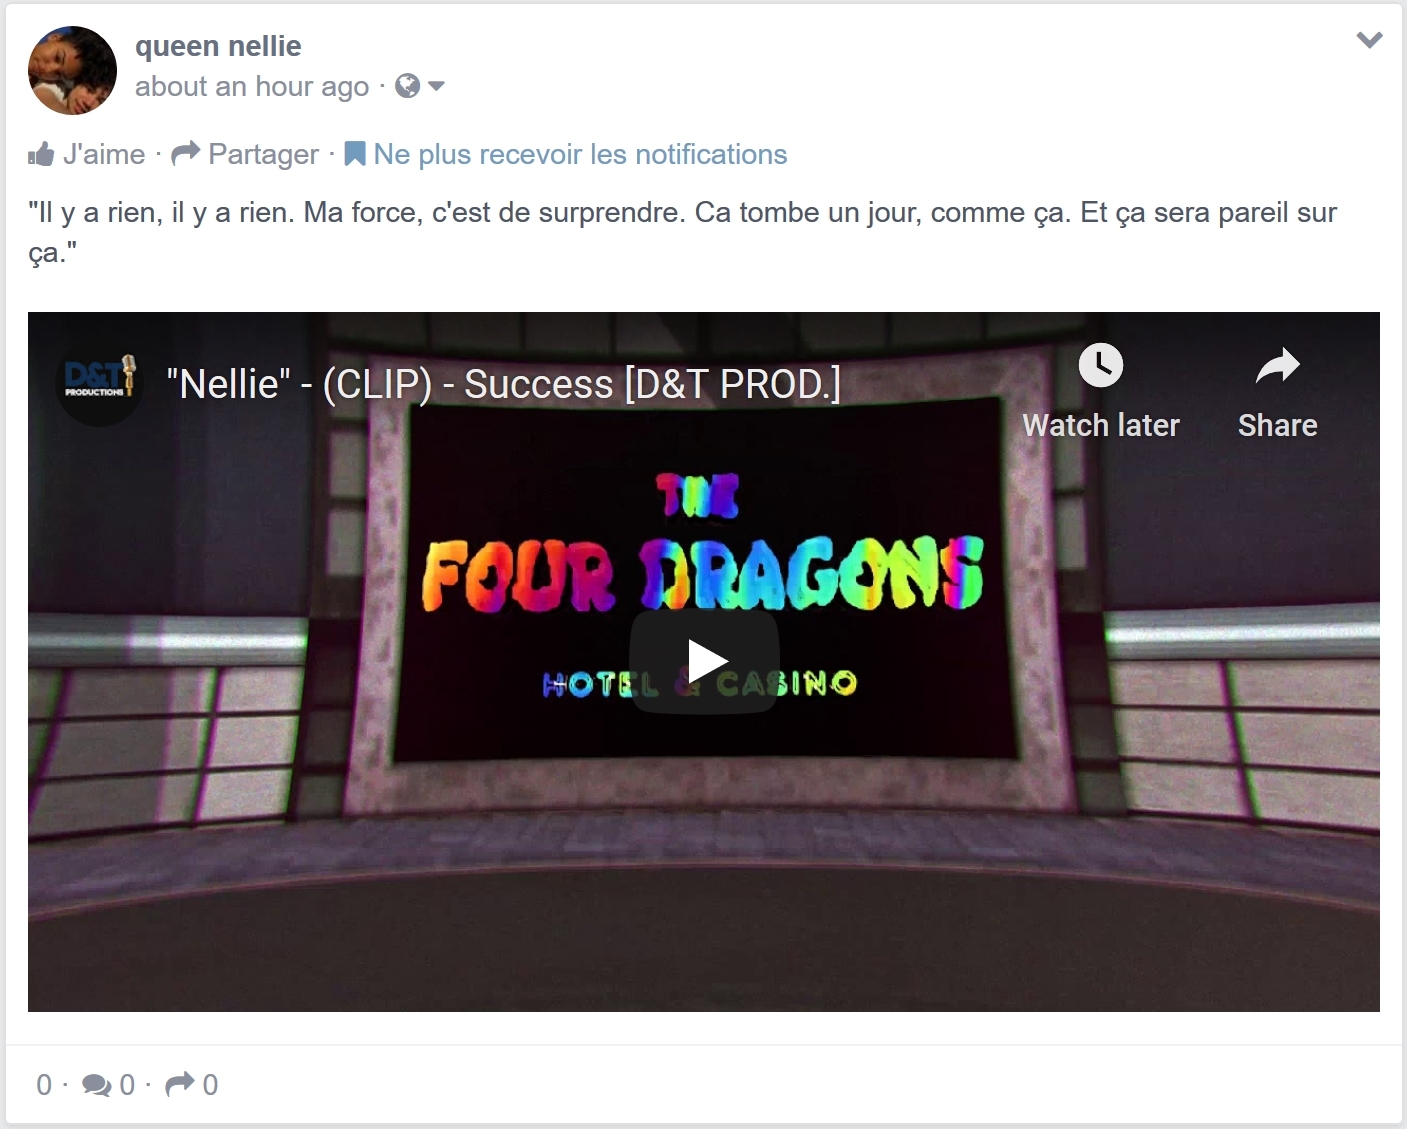Click the about an hour ago timestamp
This screenshot has width=1407, height=1129.
click(252, 87)
